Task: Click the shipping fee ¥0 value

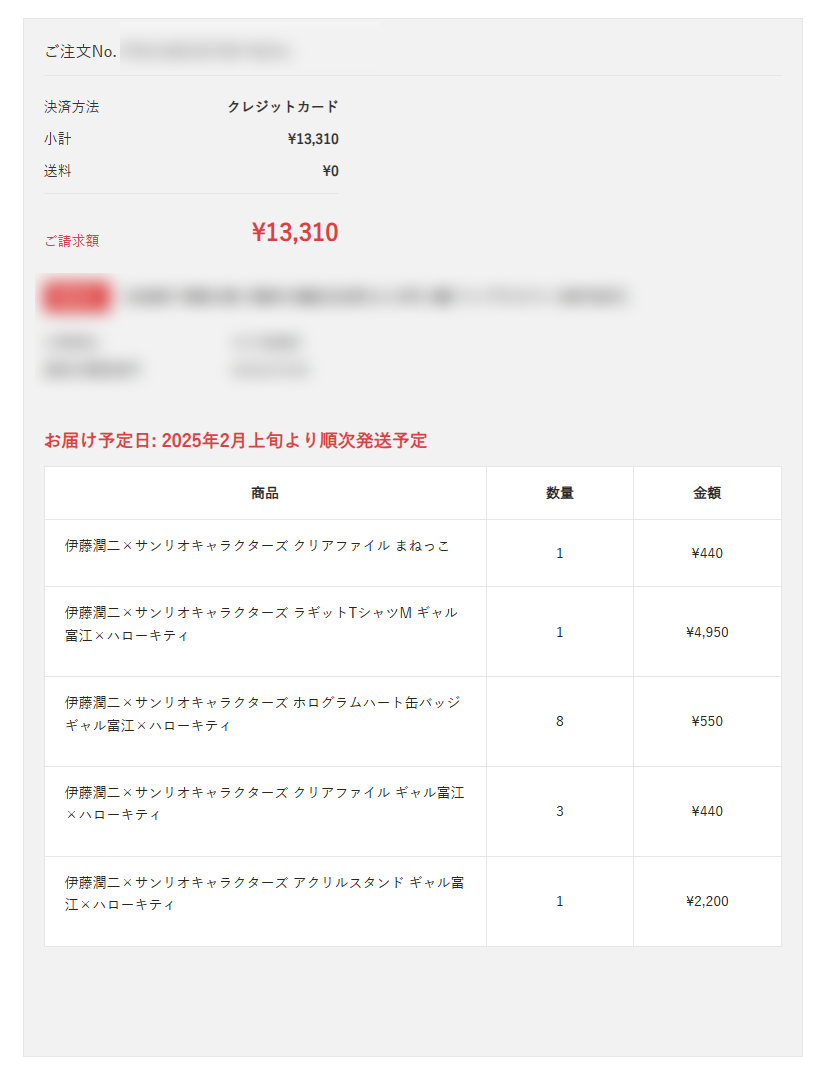Action: pyautogui.click(x=331, y=171)
